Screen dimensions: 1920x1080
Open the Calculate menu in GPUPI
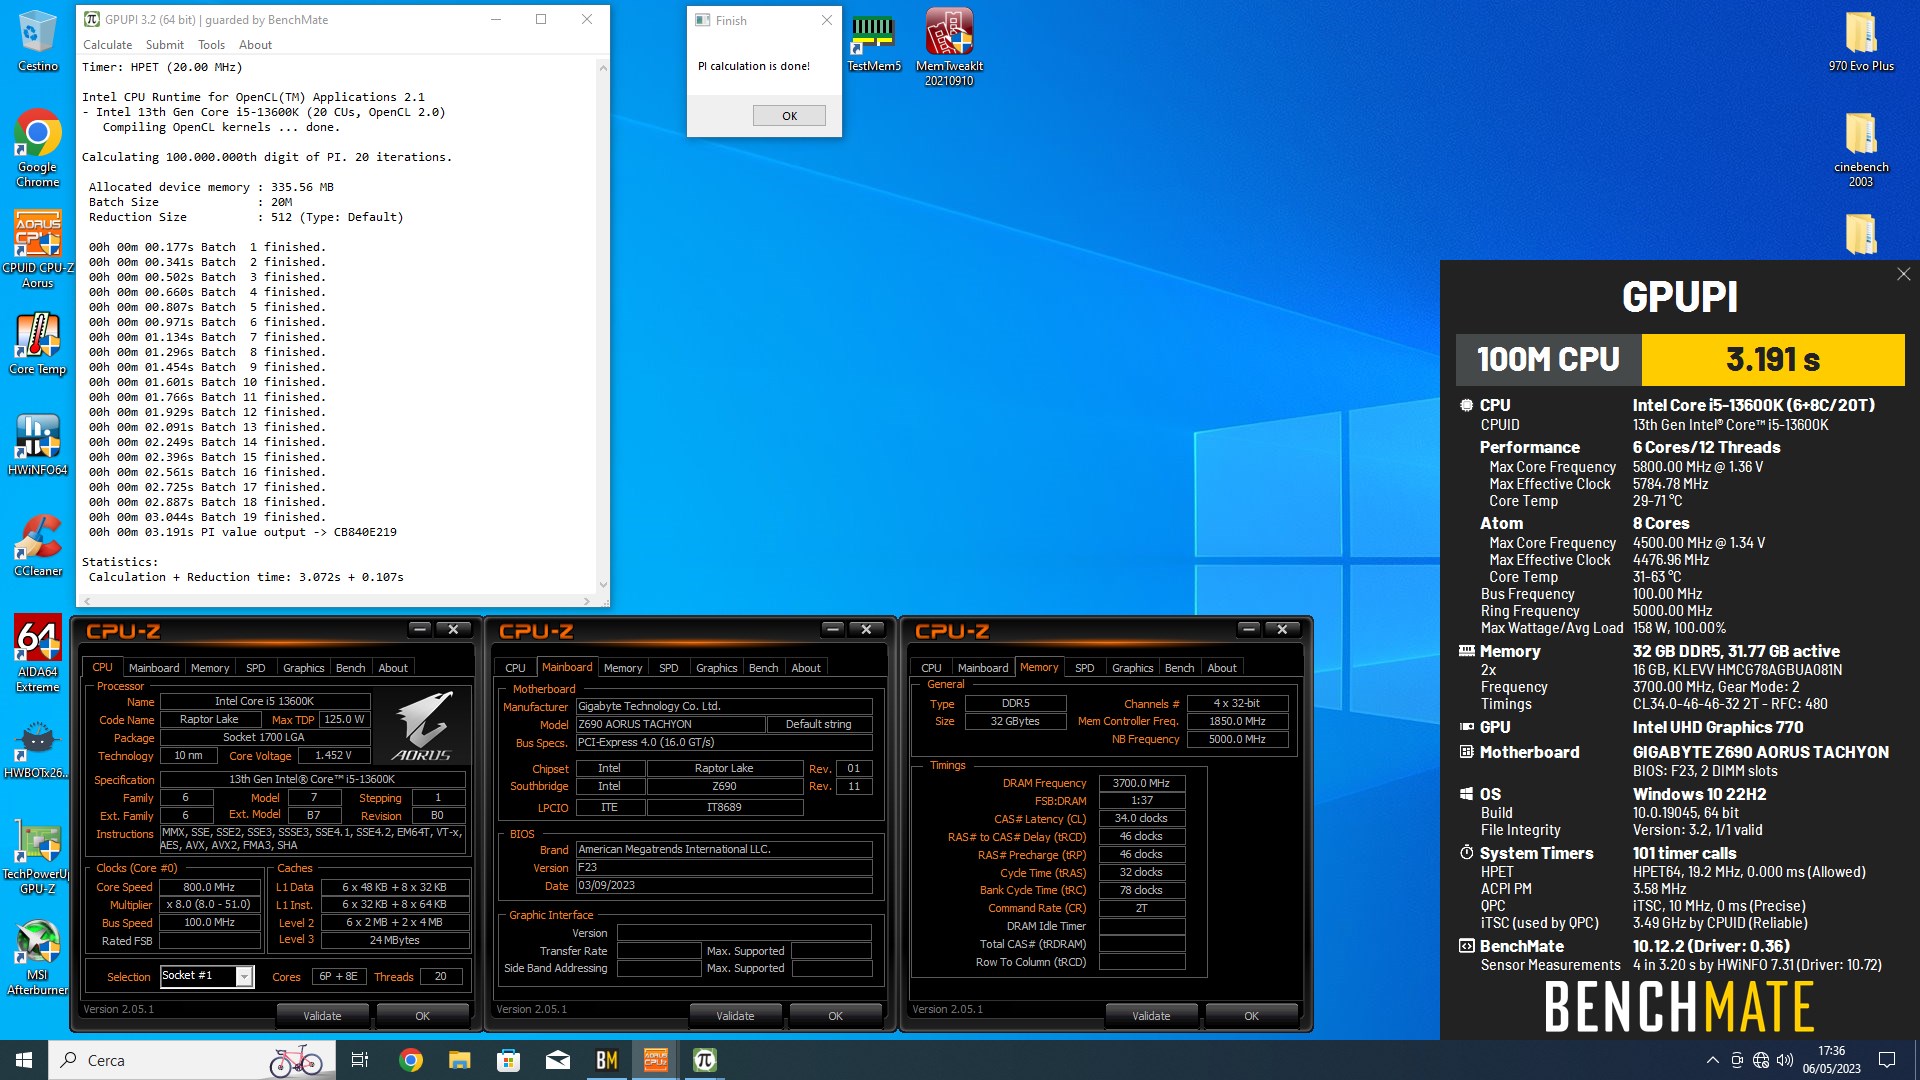pos(107,45)
